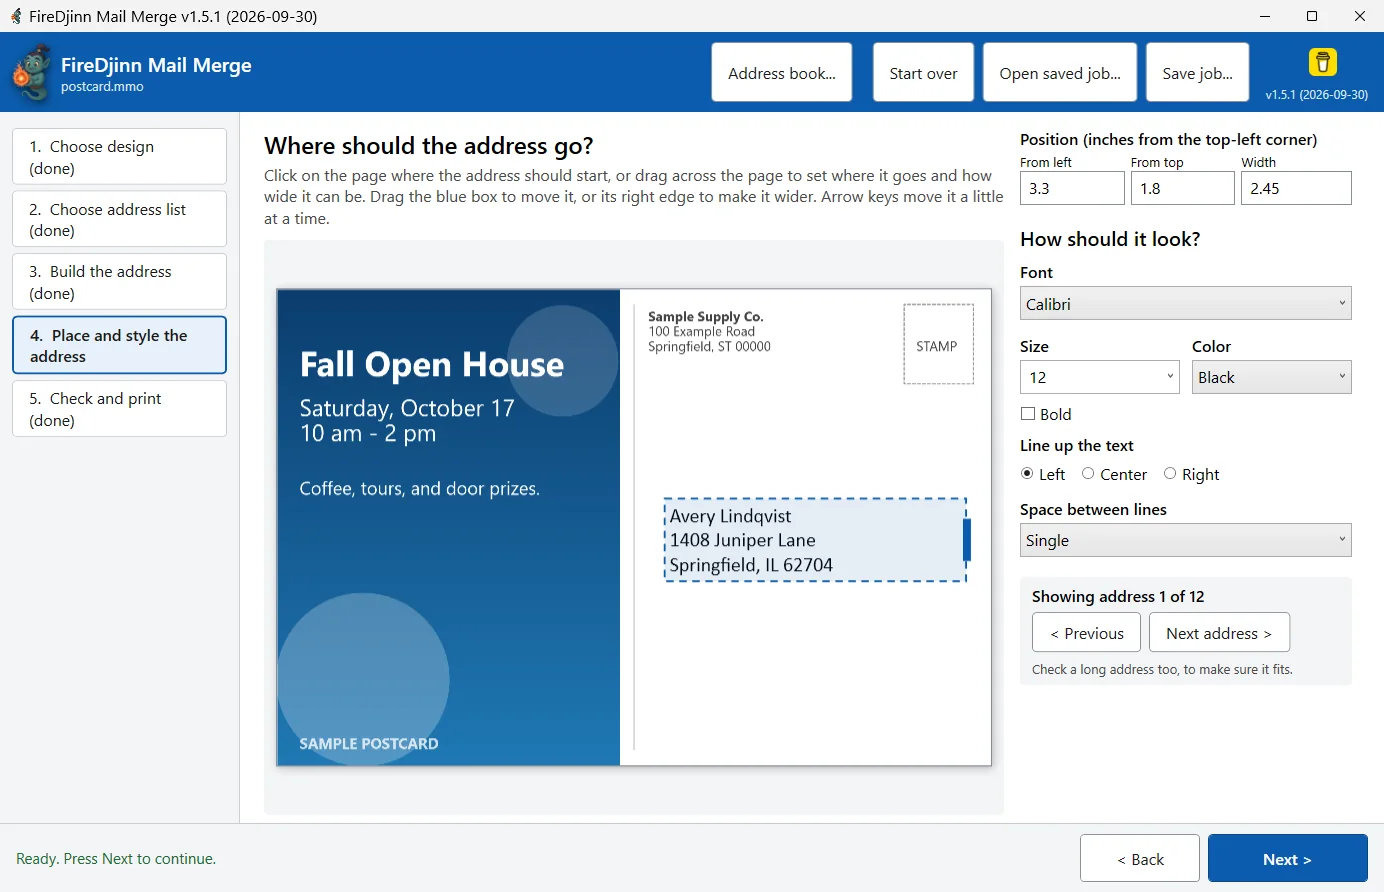Click the Back button
Viewport: 1384px width, 892px height.
pos(1140,859)
